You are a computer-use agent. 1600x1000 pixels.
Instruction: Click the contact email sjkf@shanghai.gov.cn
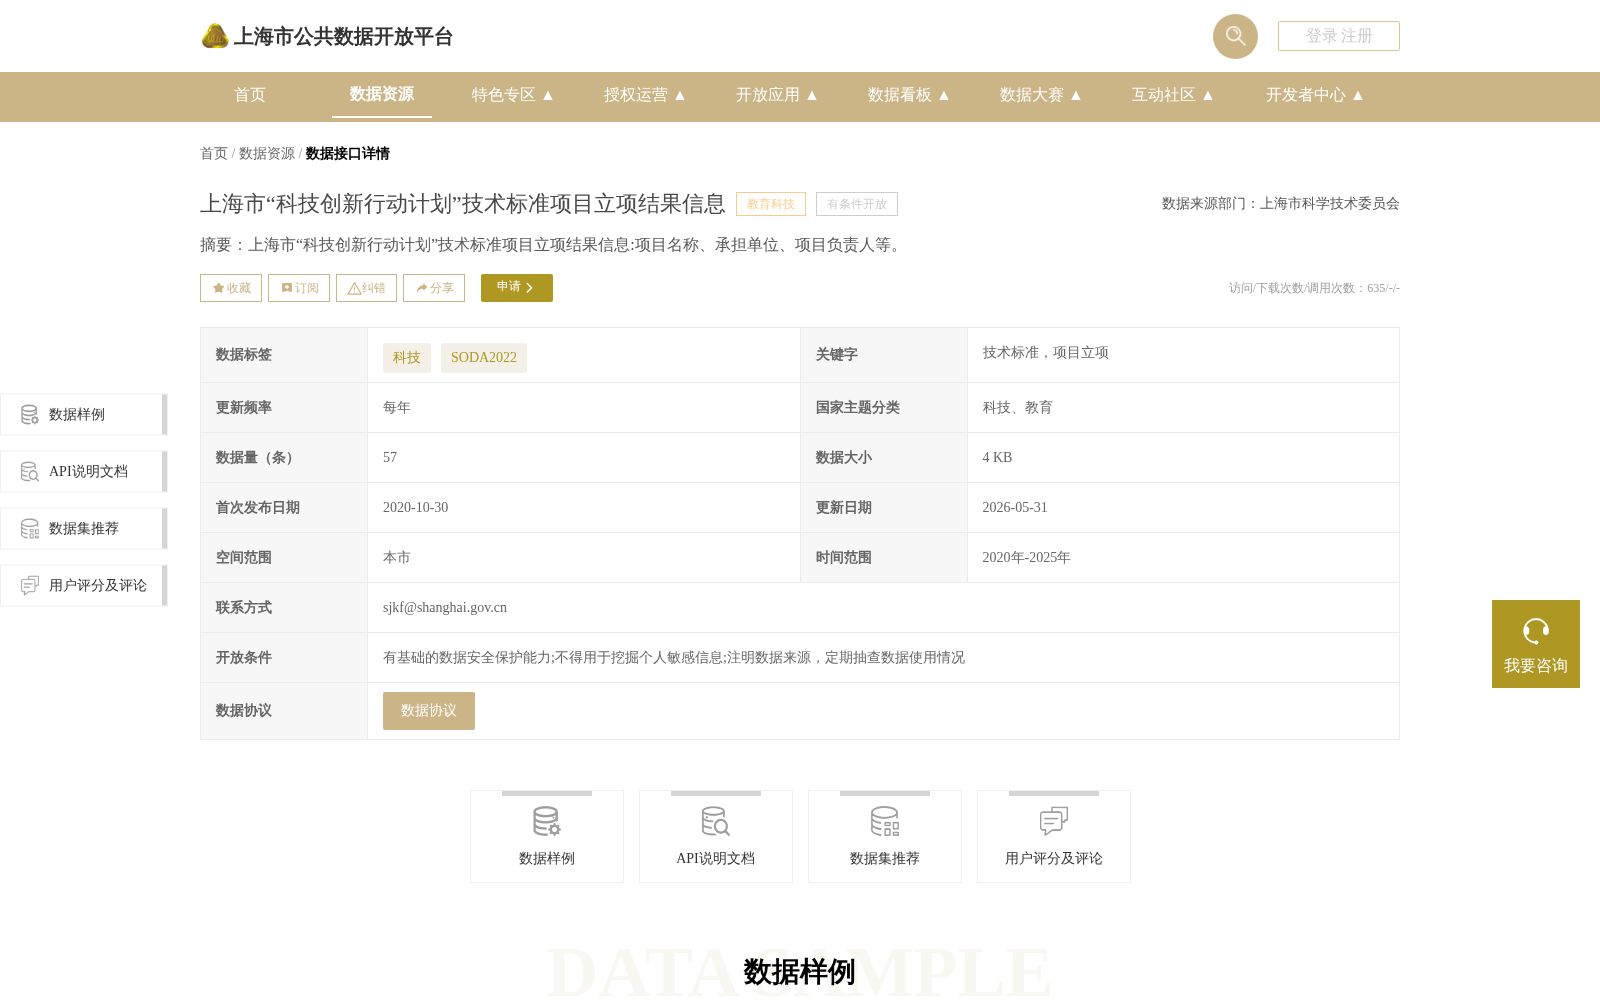(445, 607)
